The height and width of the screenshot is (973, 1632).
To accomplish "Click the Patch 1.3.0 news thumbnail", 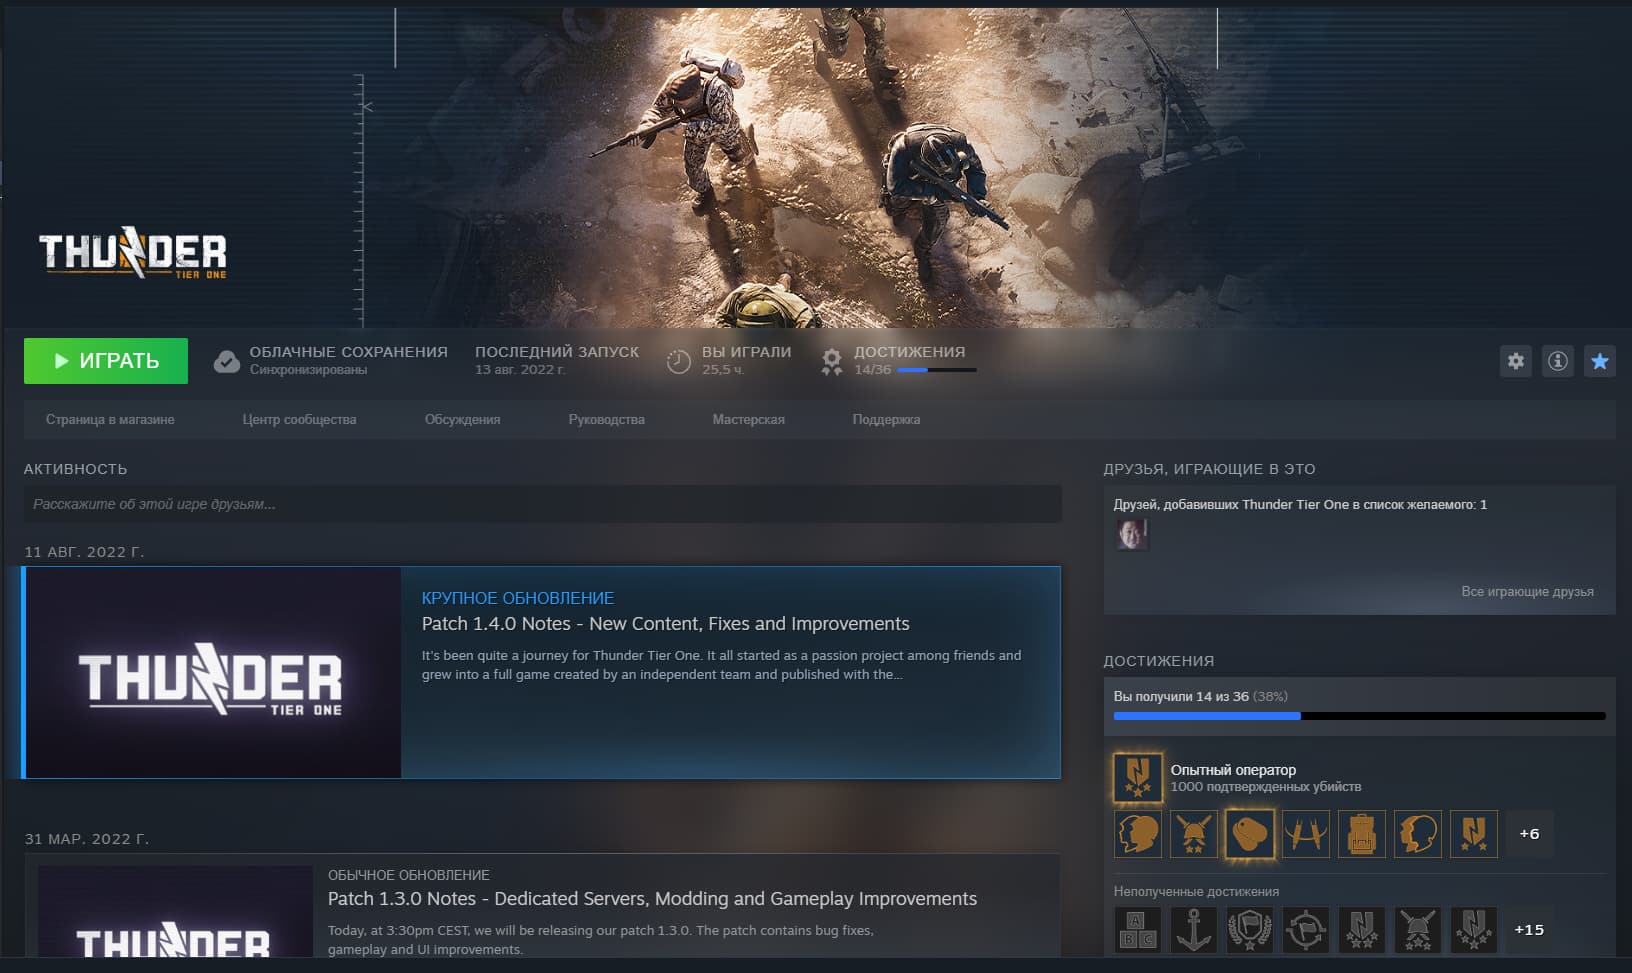I will 175,913.
